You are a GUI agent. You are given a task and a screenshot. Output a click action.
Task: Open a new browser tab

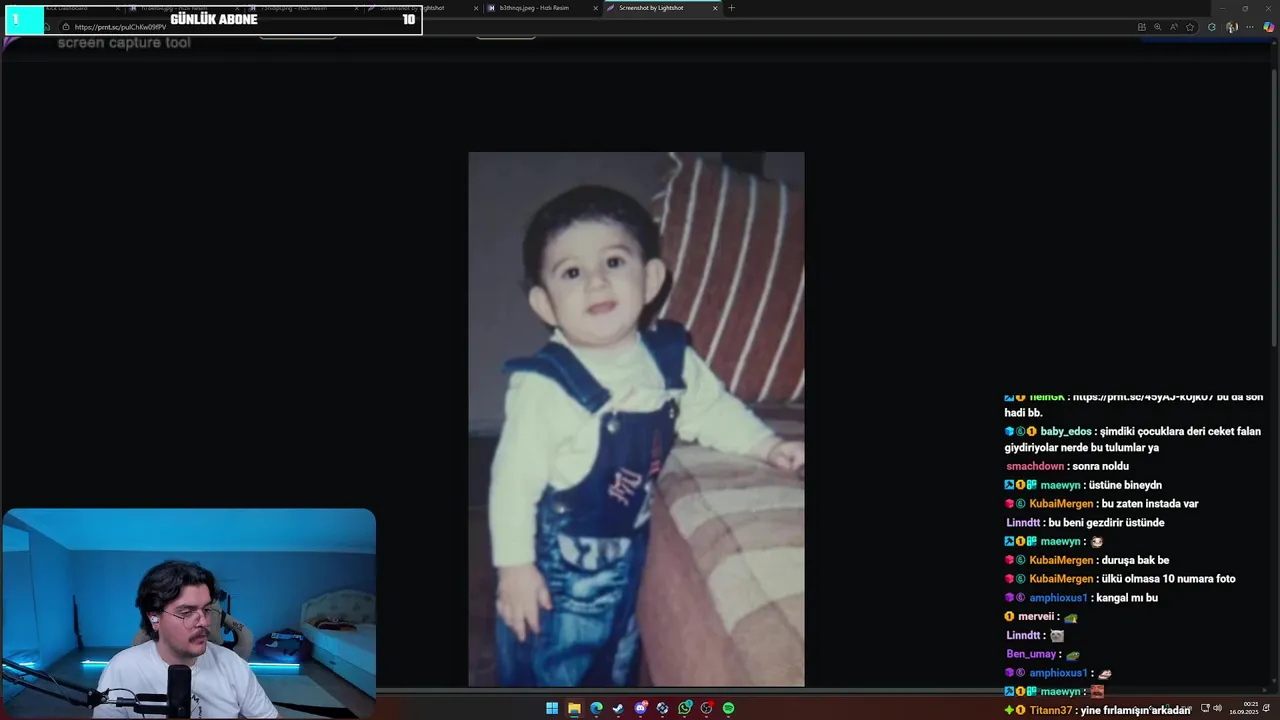point(731,8)
